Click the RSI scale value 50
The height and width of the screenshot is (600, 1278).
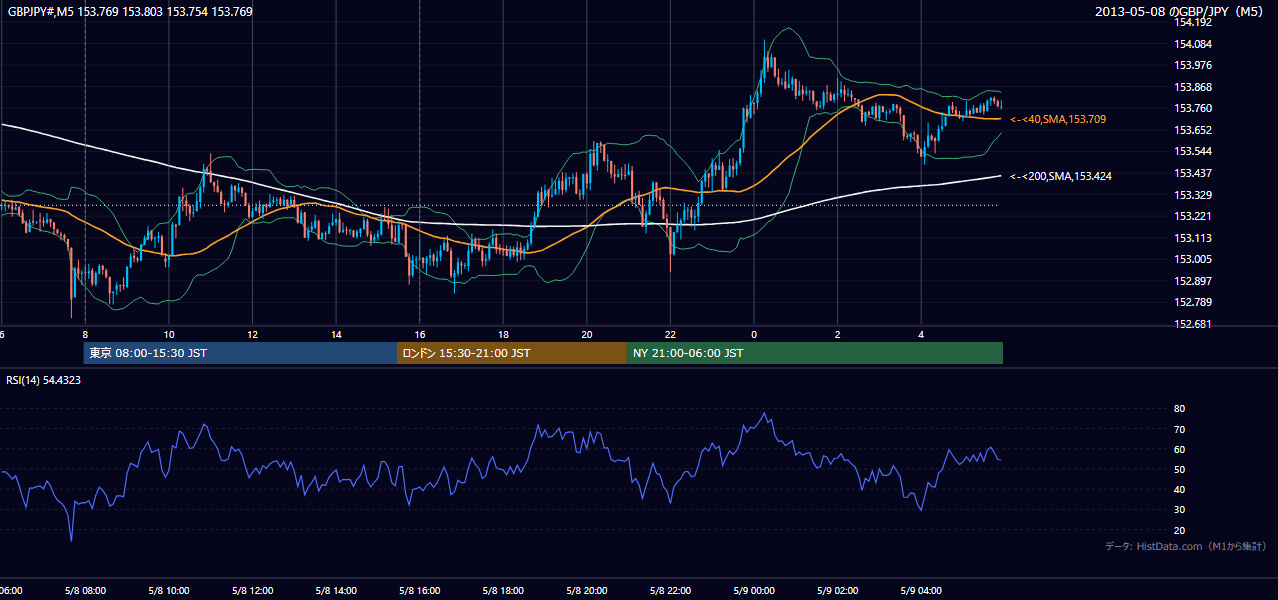[1180, 469]
